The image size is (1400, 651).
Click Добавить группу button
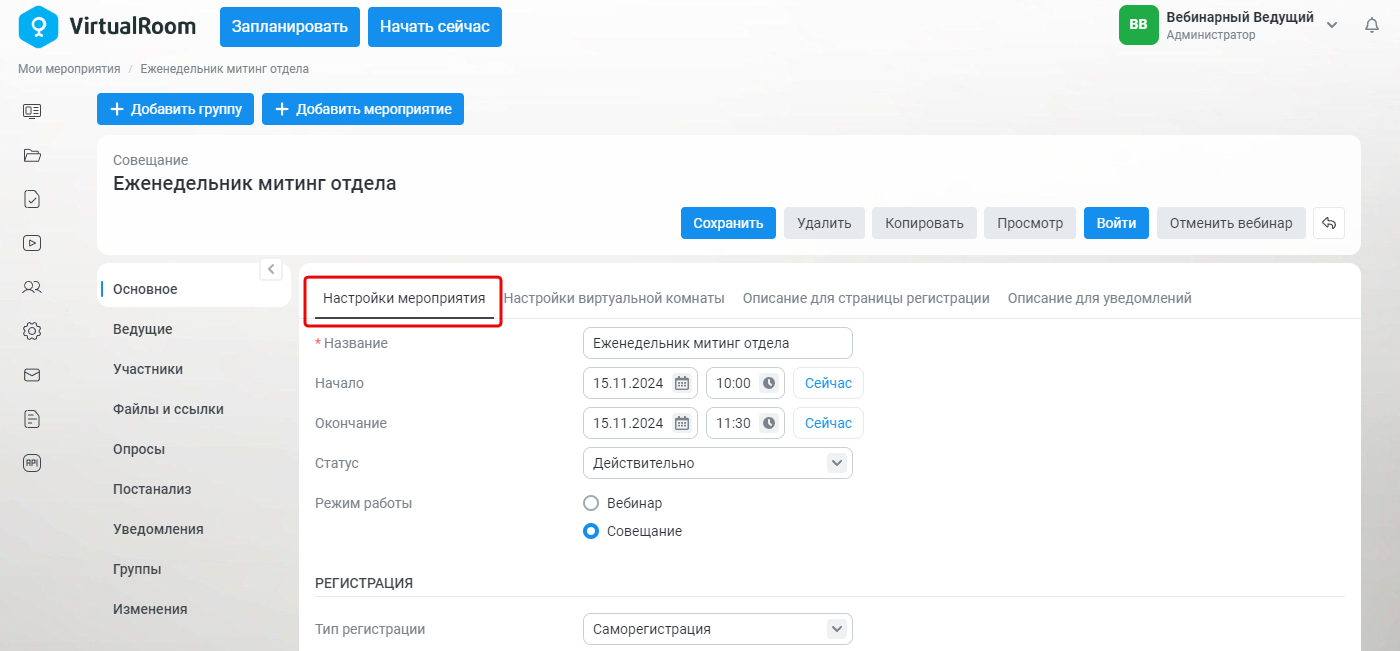176,109
